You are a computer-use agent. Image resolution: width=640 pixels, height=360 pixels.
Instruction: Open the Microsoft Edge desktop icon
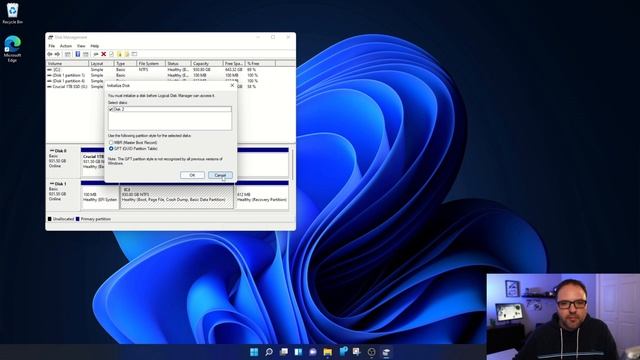12,49
